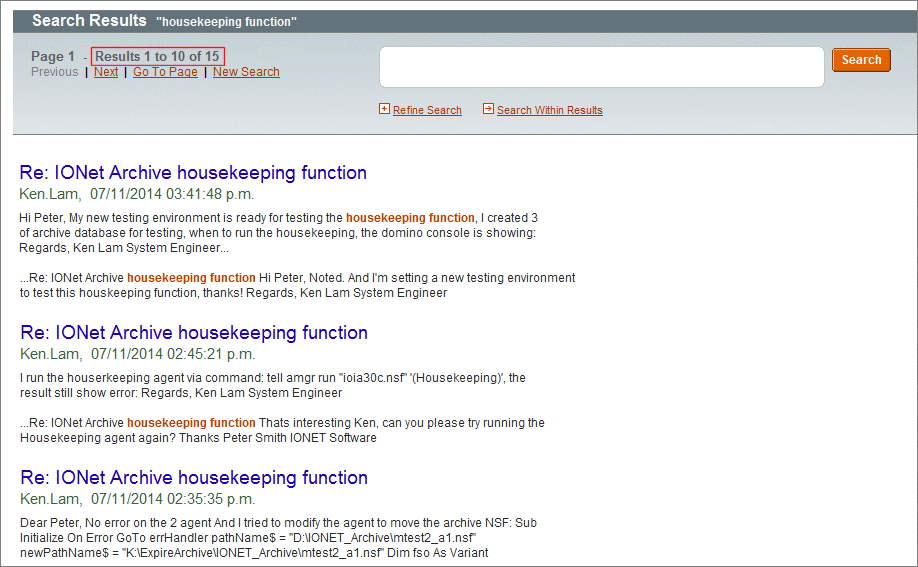918x567 pixels.
Task: Click the Results 1 to 10 of 15 text
Action: pos(157,56)
